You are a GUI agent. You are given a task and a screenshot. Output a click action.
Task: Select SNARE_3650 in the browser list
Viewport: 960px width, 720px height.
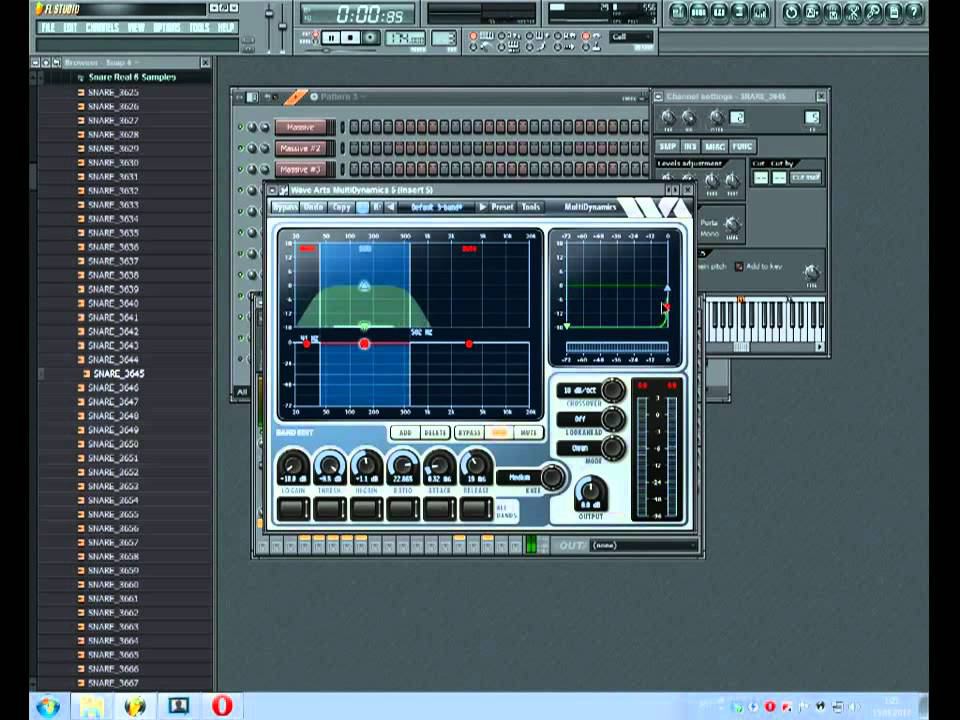(113, 444)
